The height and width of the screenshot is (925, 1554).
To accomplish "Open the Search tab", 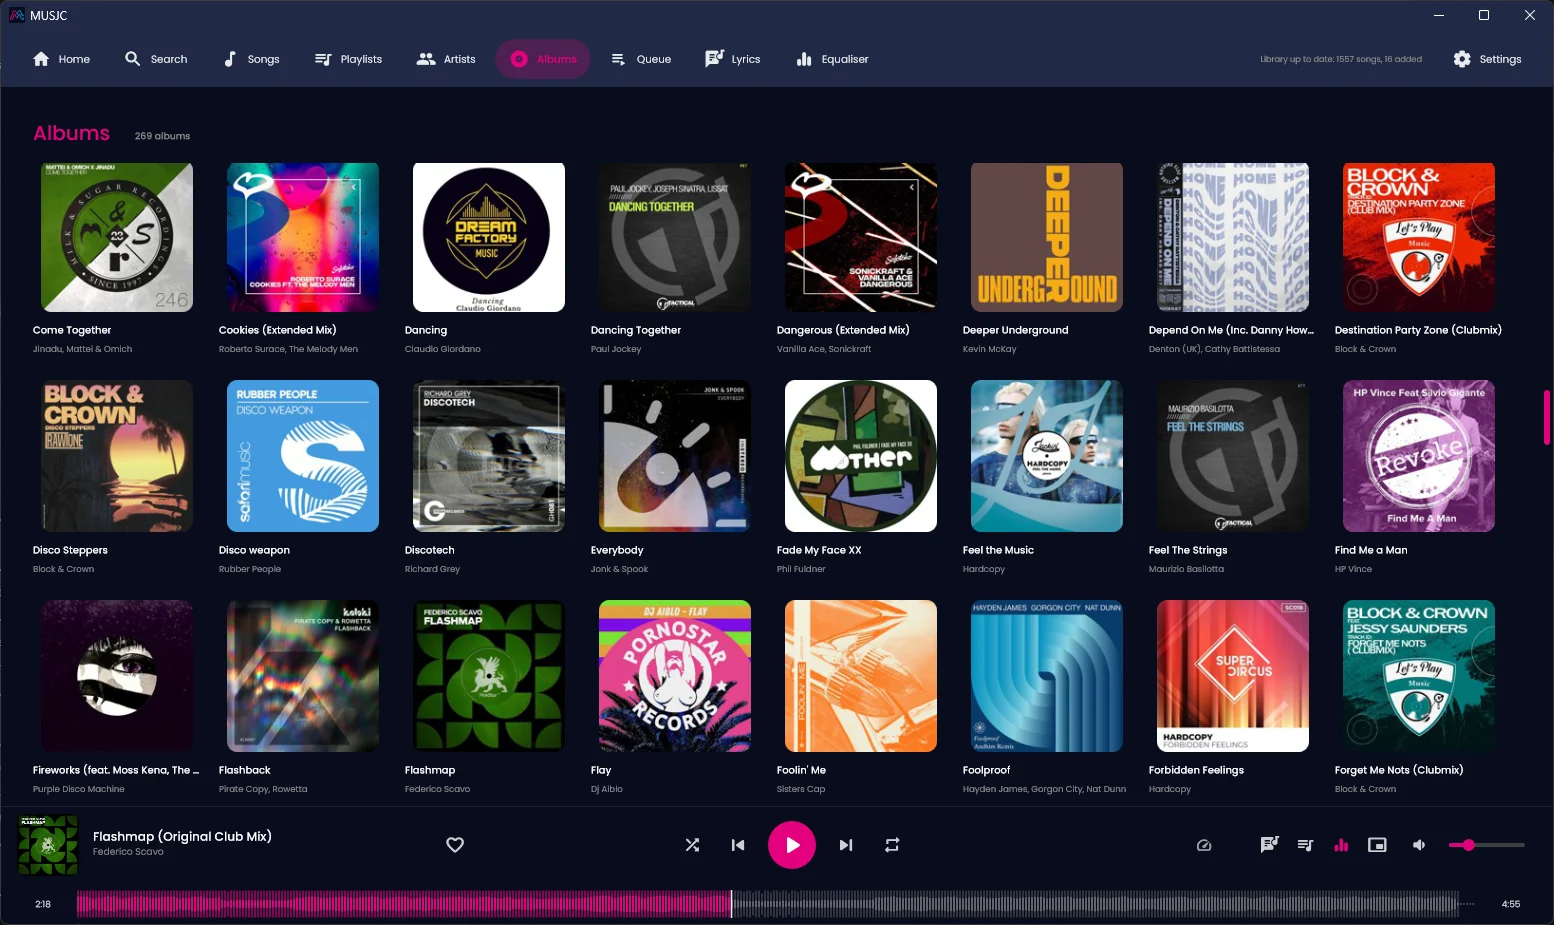I will (x=156, y=59).
